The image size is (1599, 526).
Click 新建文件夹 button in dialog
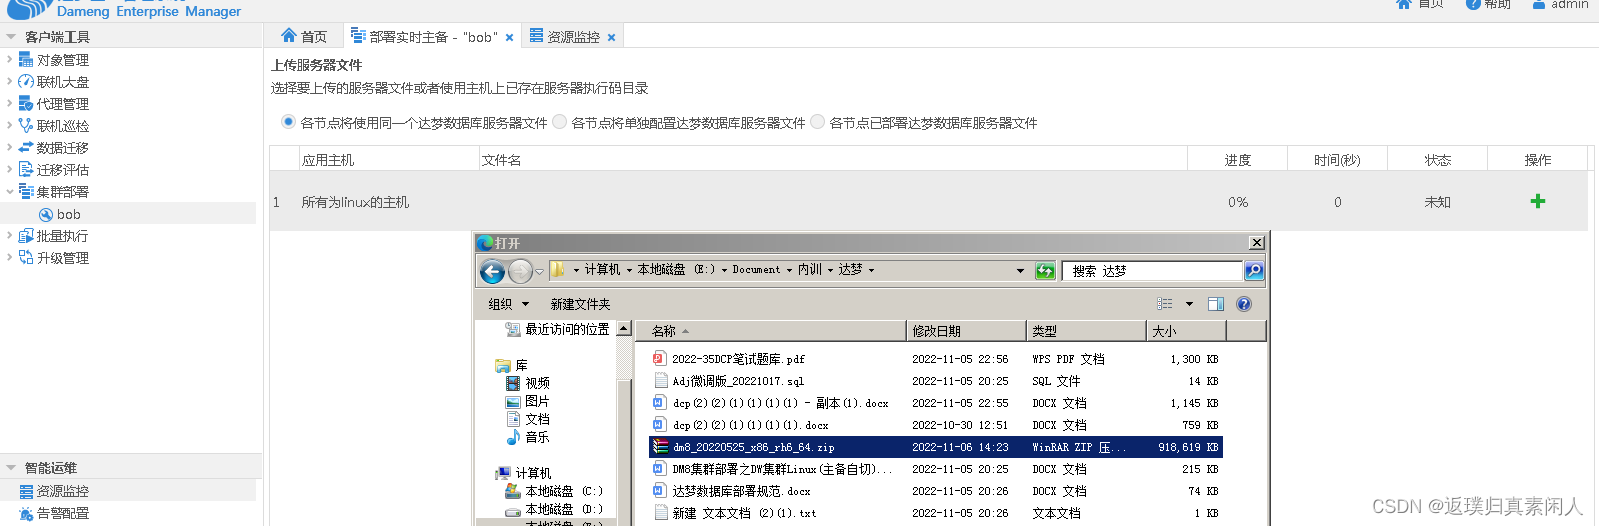(580, 304)
